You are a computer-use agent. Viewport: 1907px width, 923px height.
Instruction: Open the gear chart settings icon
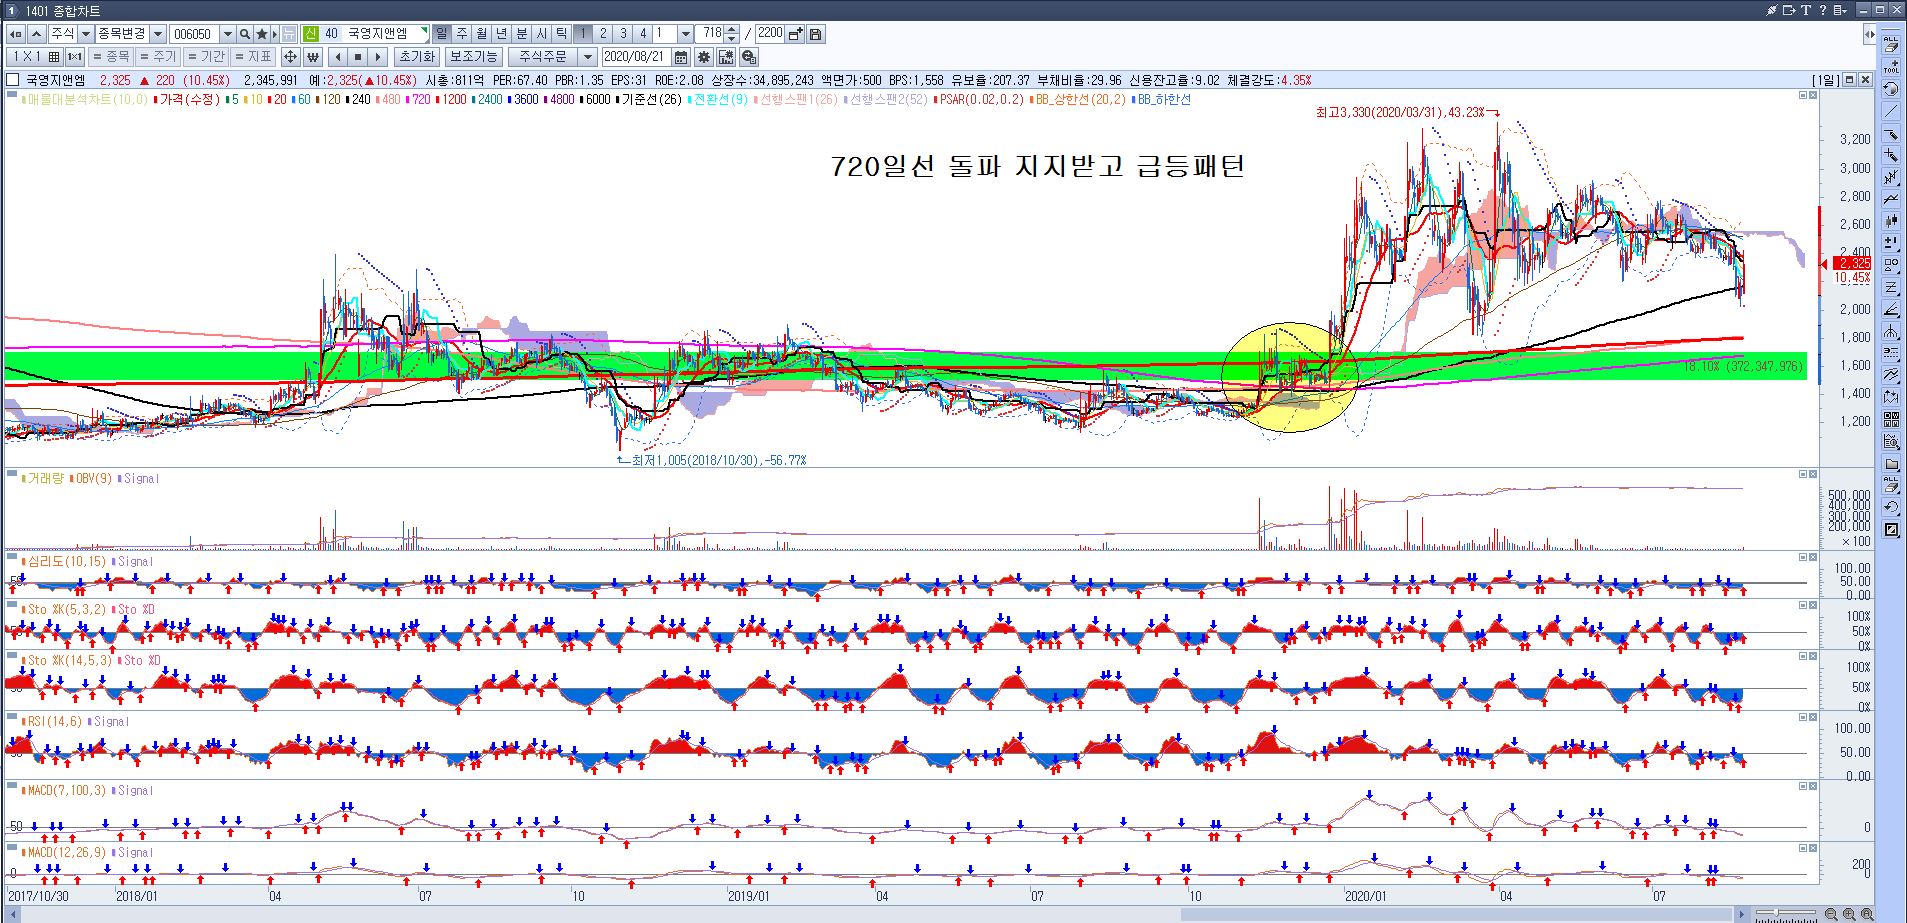click(704, 57)
